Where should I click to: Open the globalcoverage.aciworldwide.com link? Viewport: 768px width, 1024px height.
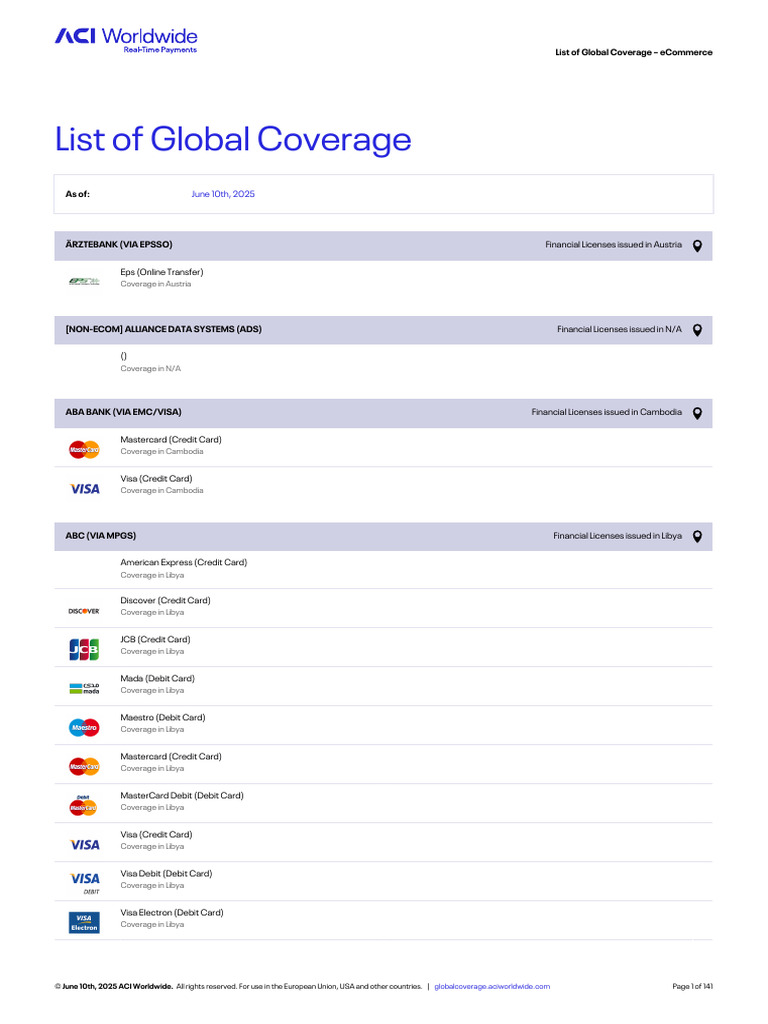click(492, 986)
